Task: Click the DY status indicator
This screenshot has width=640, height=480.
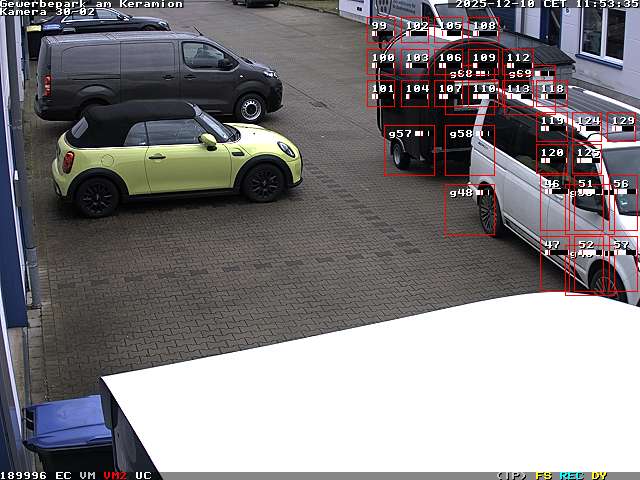Action: 599,475
